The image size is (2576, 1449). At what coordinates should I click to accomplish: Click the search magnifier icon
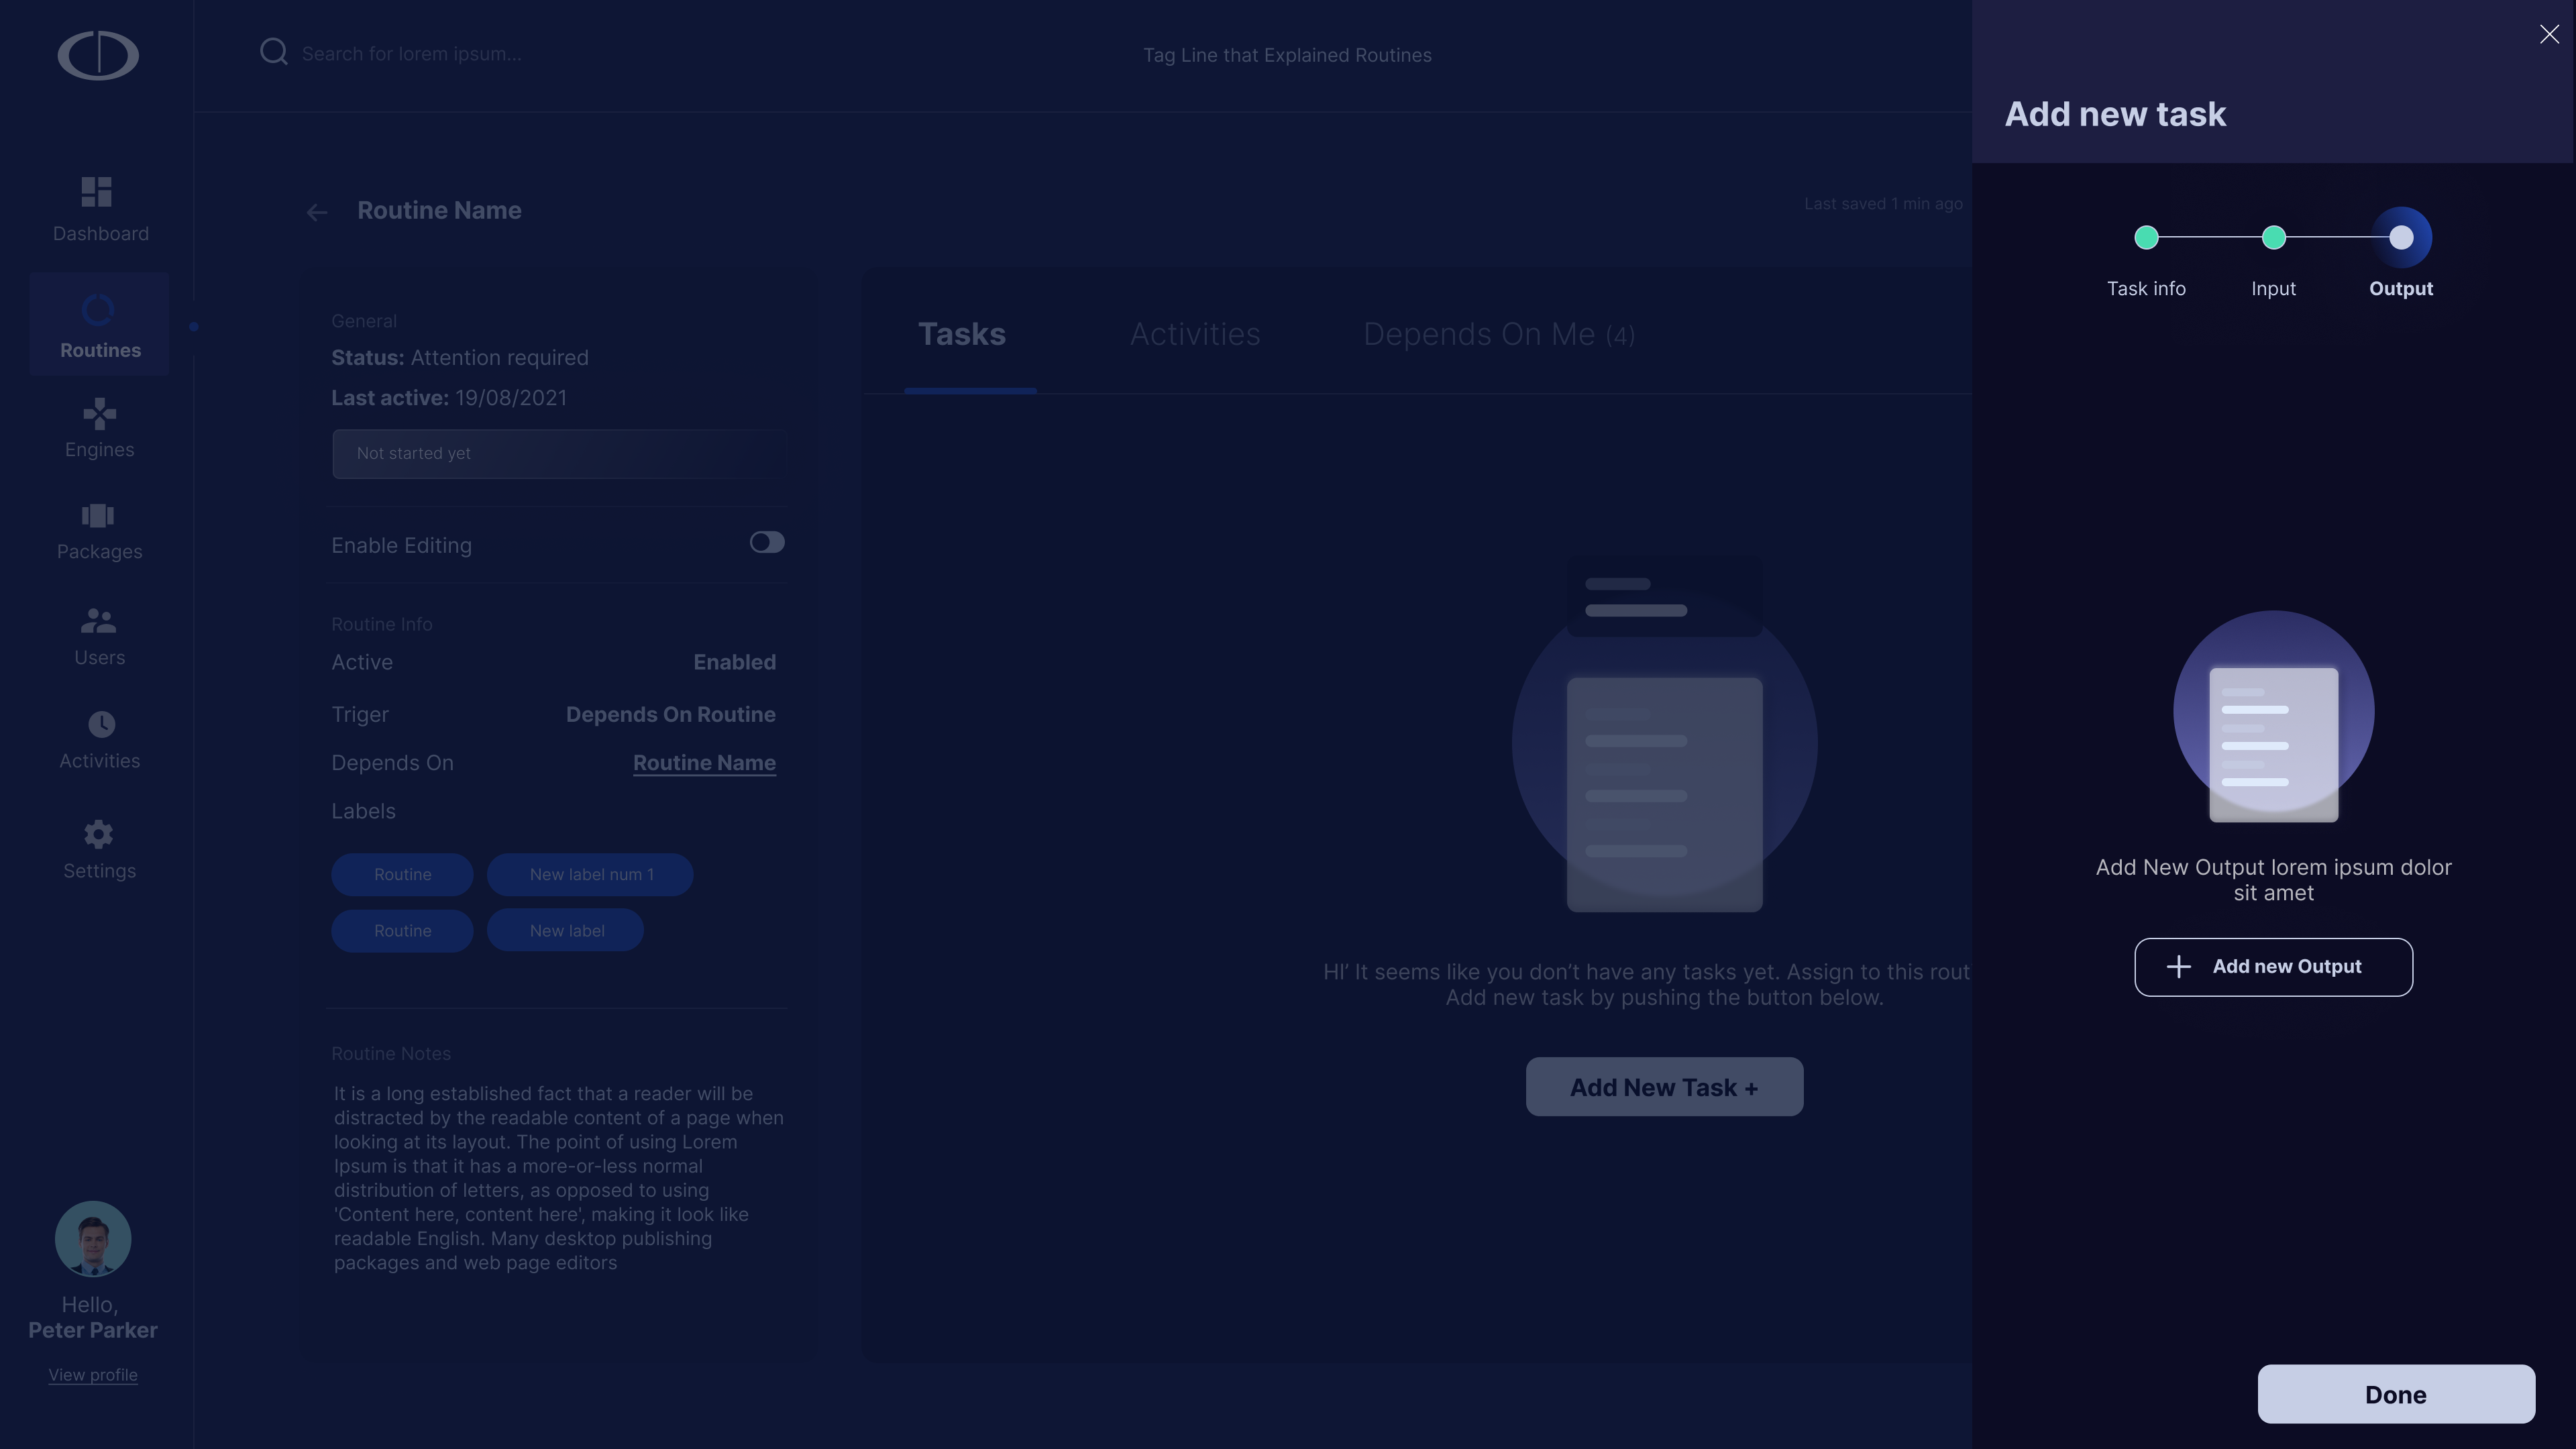(x=274, y=52)
